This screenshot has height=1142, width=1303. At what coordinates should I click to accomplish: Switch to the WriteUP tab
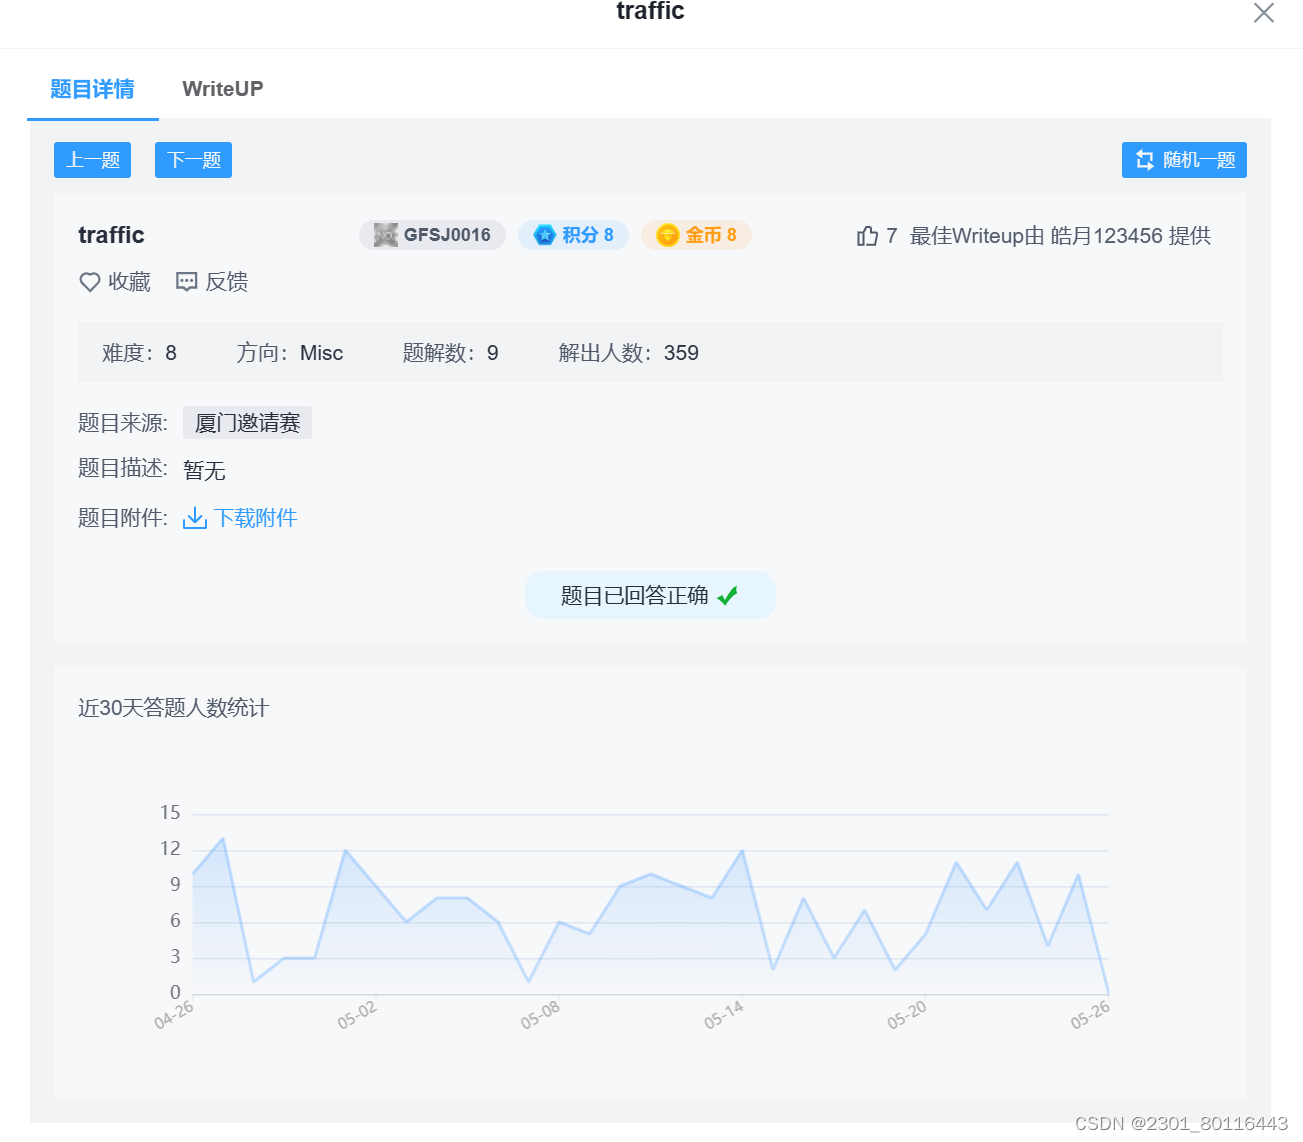click(222, 89)
